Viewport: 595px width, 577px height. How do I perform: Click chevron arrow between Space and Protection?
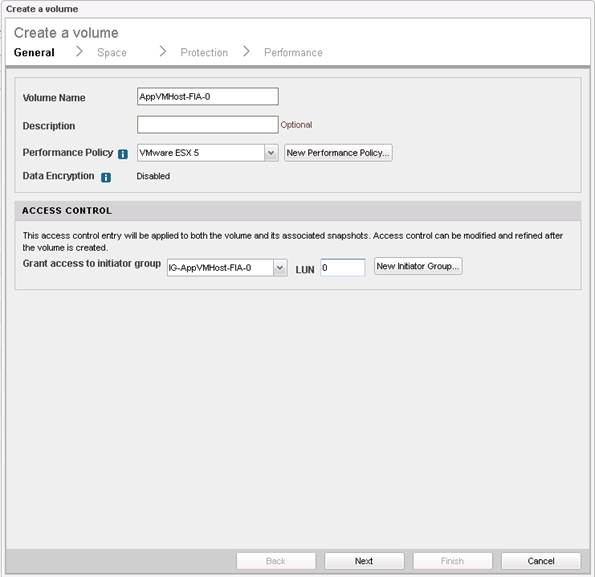(163, 51)
